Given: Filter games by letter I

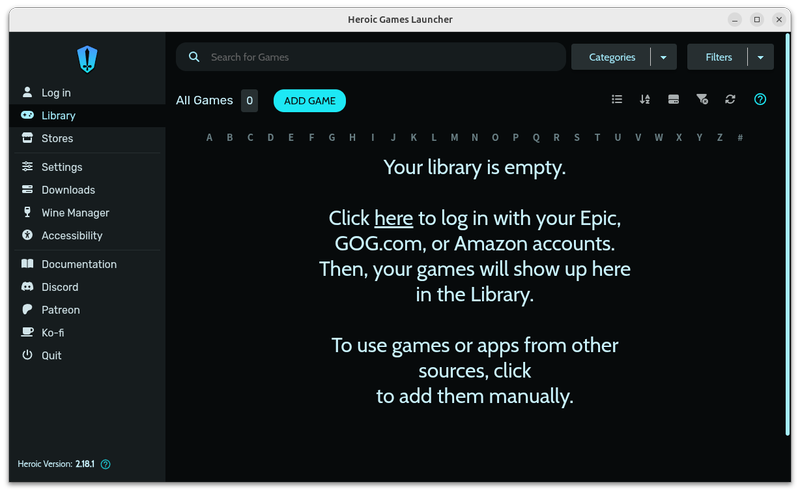Looking at the screenshot, I should point(372,137).
